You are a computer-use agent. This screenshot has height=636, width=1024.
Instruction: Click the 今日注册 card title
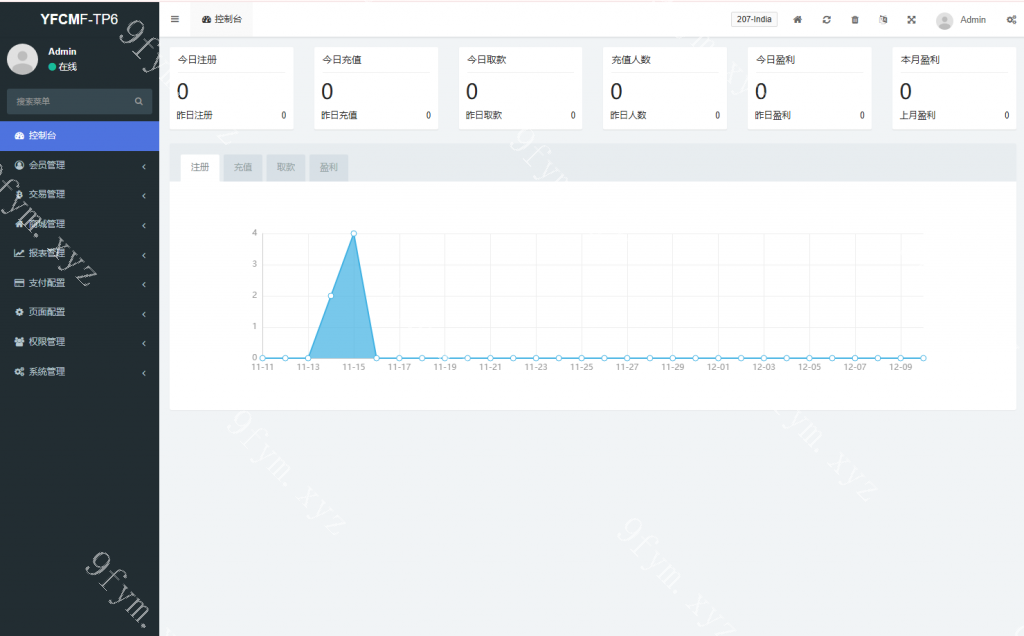pos(197,59)
